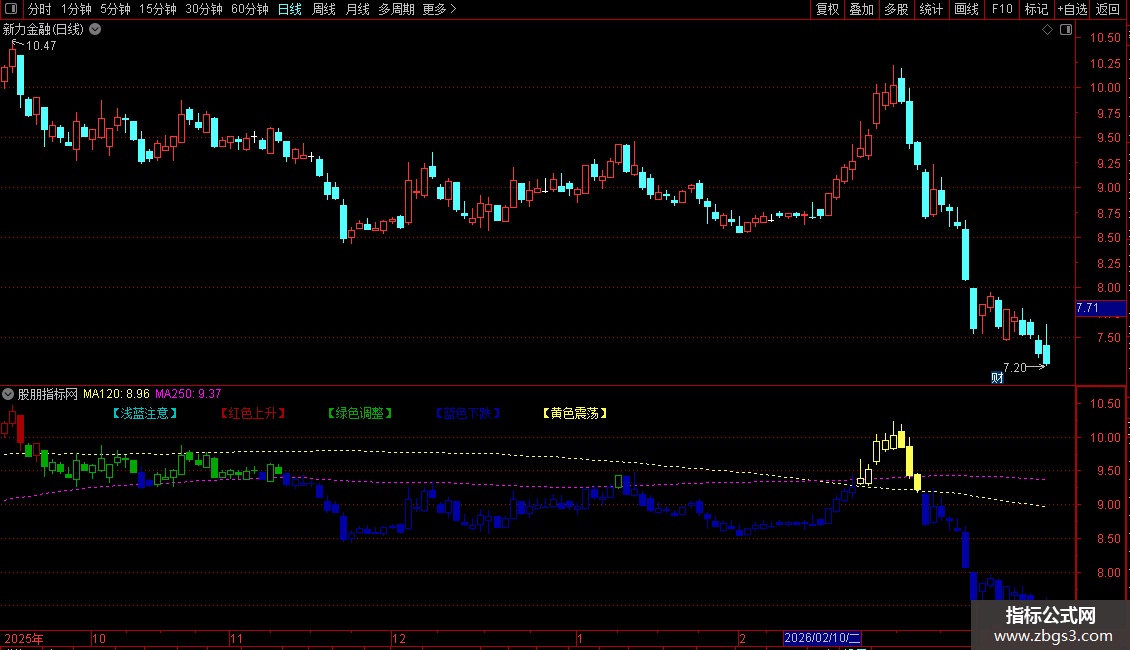
Task: Click the 新力金融(日线) chart title
Action: (43, 30)
